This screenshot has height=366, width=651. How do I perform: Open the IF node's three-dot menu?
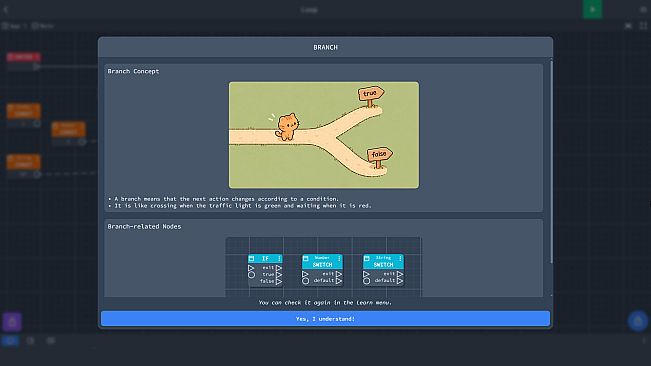click(279, 259)
